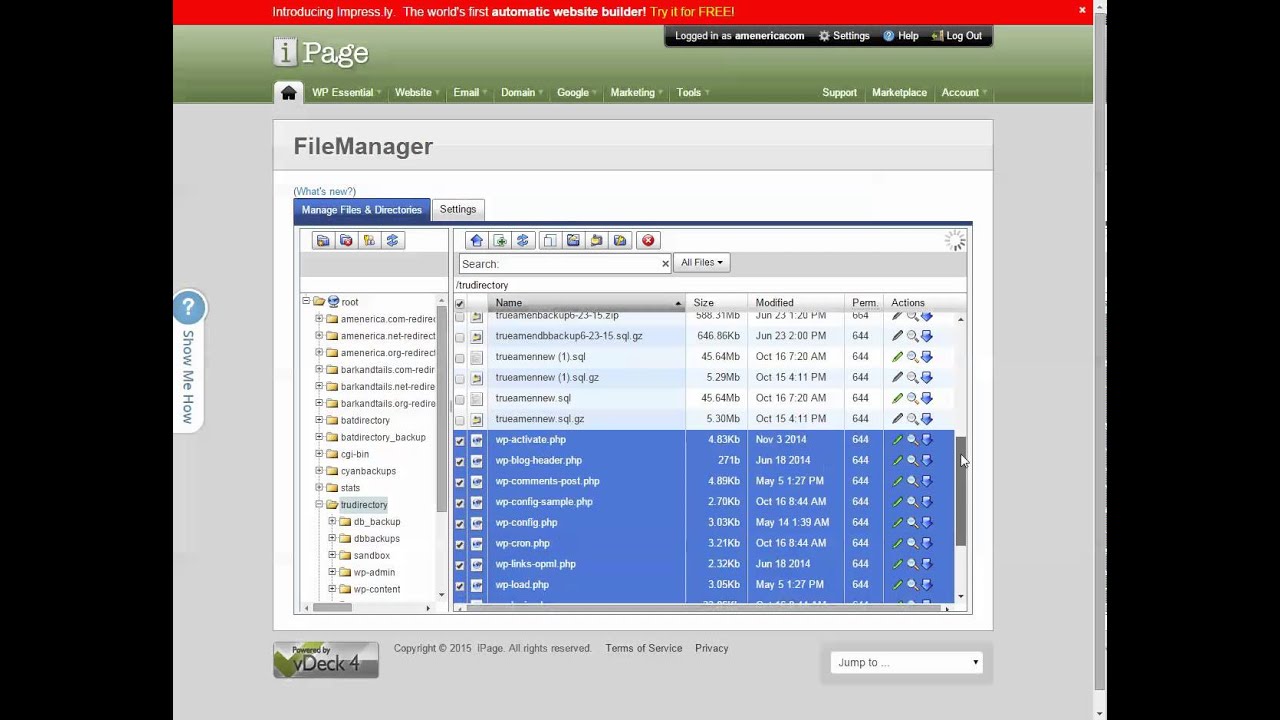Click the Home icon in the main navigation
The height and width of the screenshot is (720, 1280).
tap(288, 92)
